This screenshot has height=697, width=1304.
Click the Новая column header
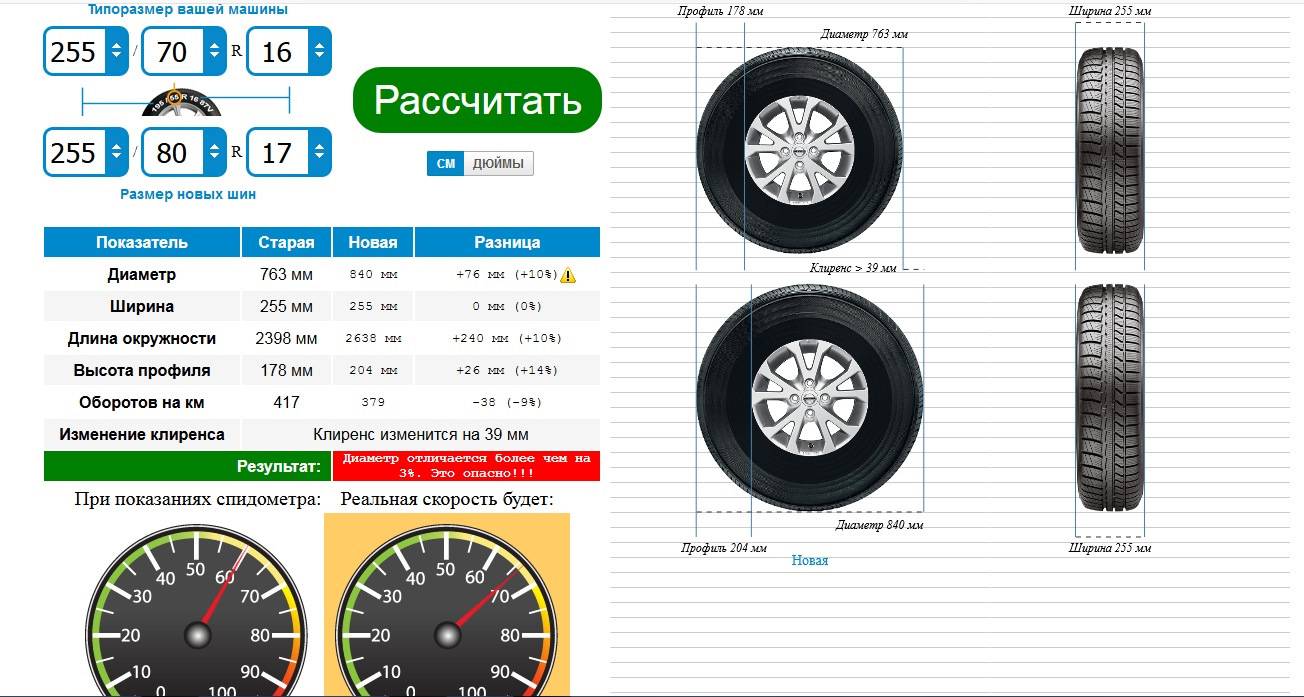pyautogui.click(x=373, y=242)
